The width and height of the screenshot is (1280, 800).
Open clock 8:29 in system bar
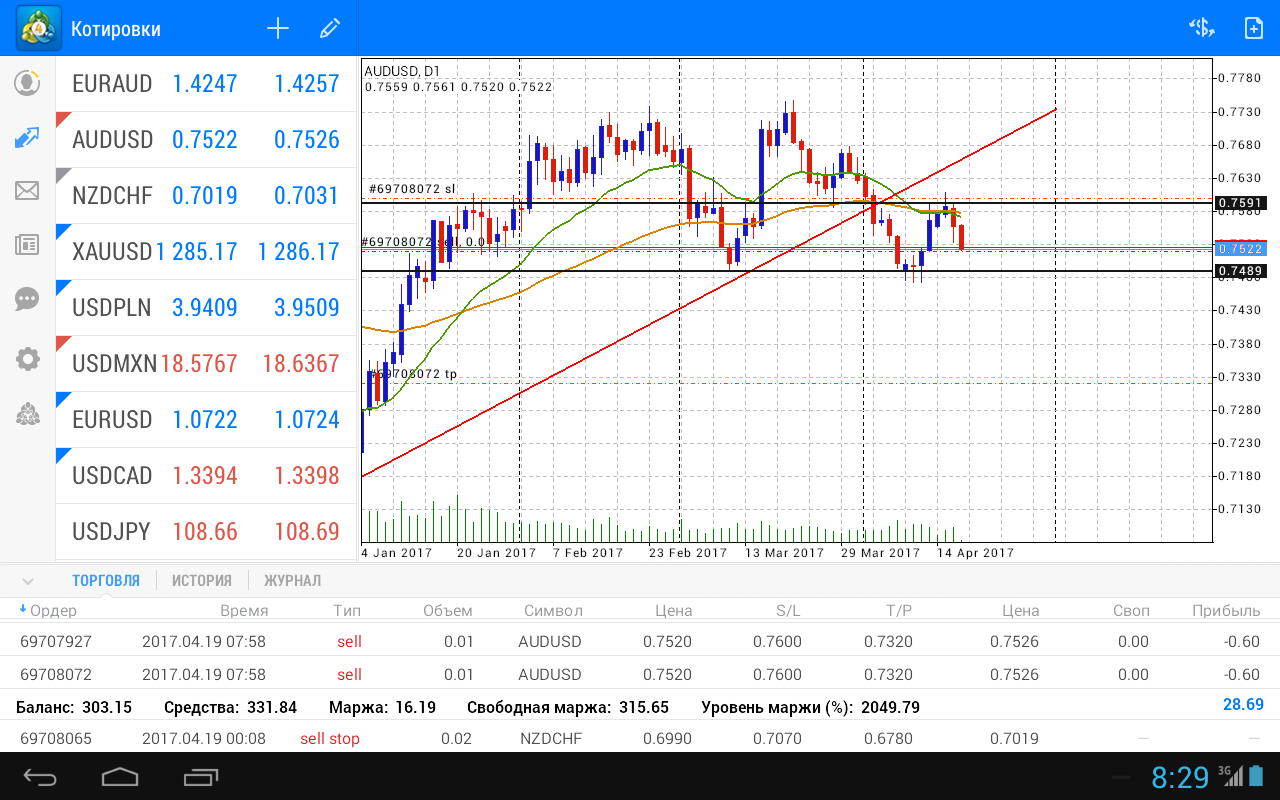(1180, 777)
